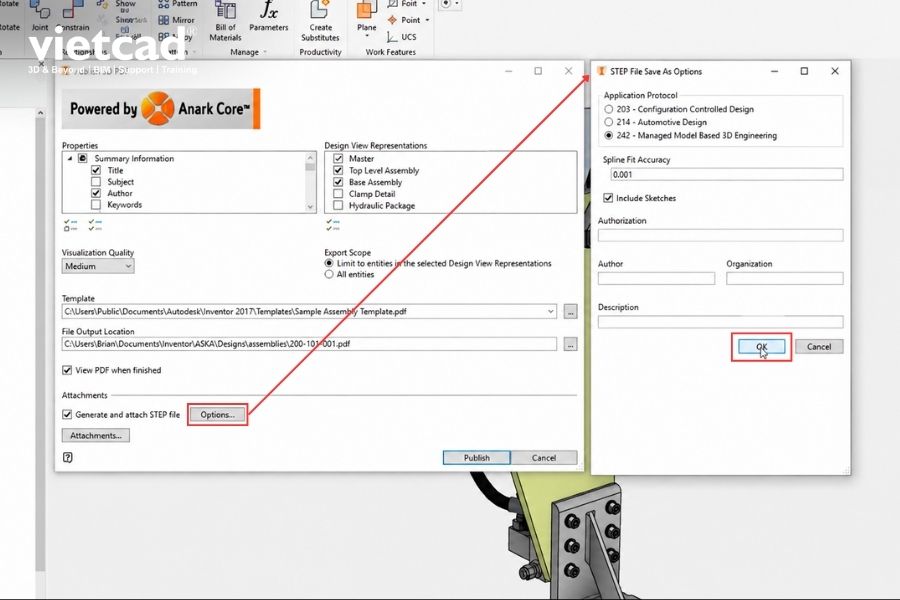Screen dimensions: 900x600
Task: Cancel the STEP File Save As Options
Action: pos(818,347)
